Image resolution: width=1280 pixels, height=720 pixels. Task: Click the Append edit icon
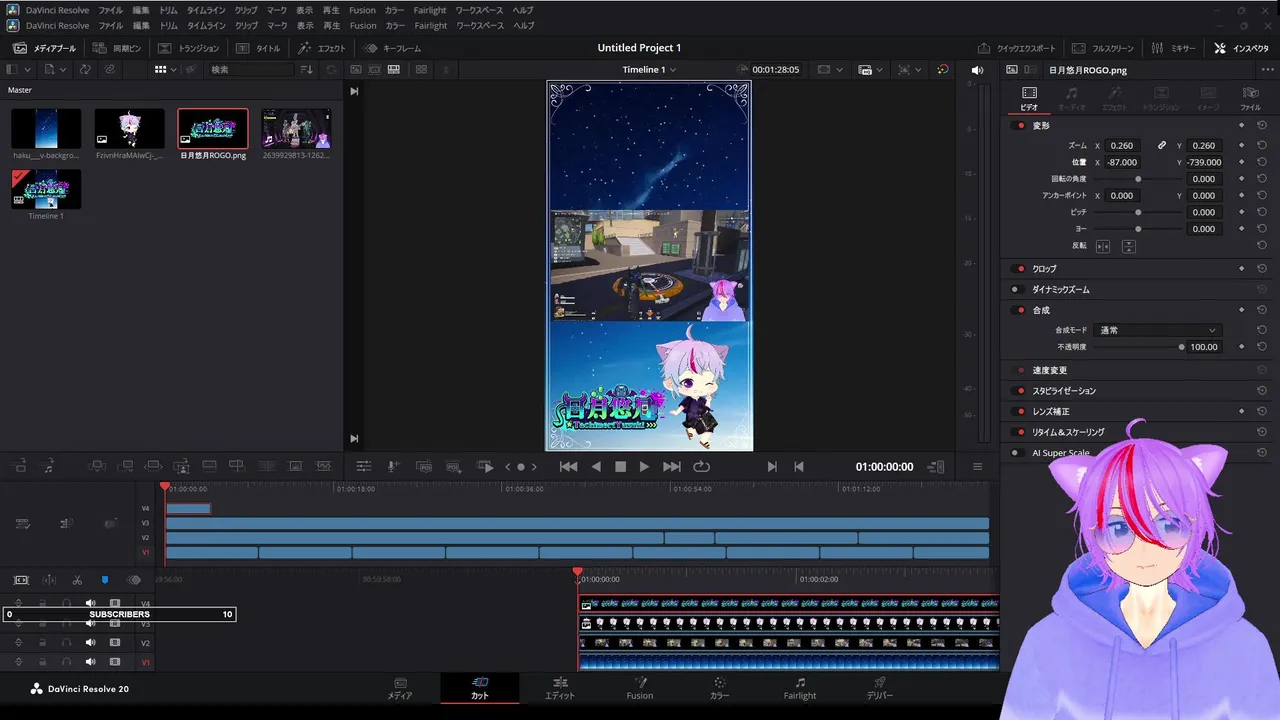[126, 466]
